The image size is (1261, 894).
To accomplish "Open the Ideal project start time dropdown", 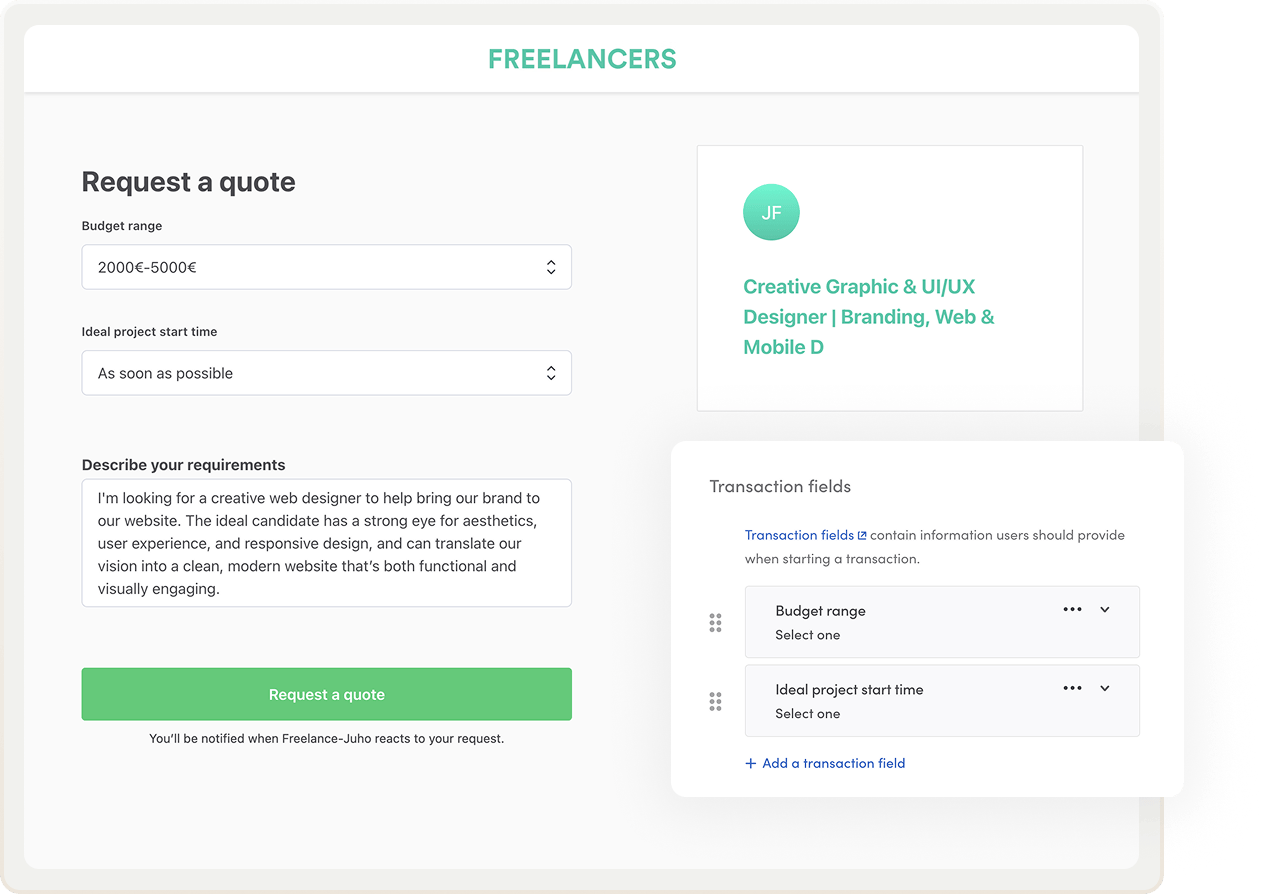I will click(326, 373).
